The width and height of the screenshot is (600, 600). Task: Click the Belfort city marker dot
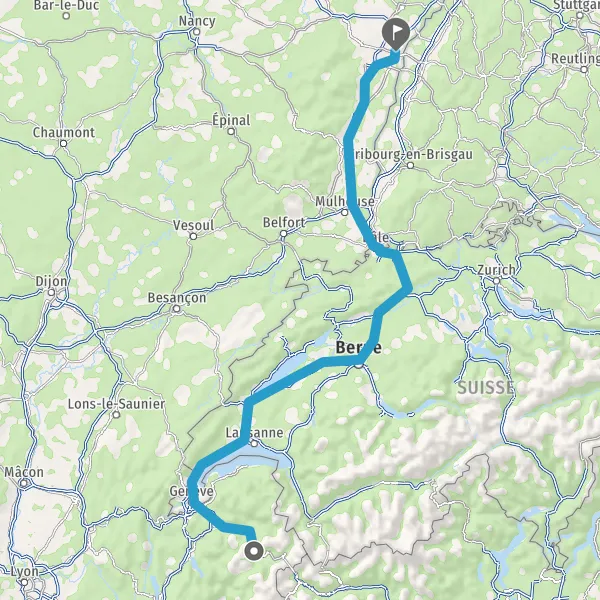point(284,233)
